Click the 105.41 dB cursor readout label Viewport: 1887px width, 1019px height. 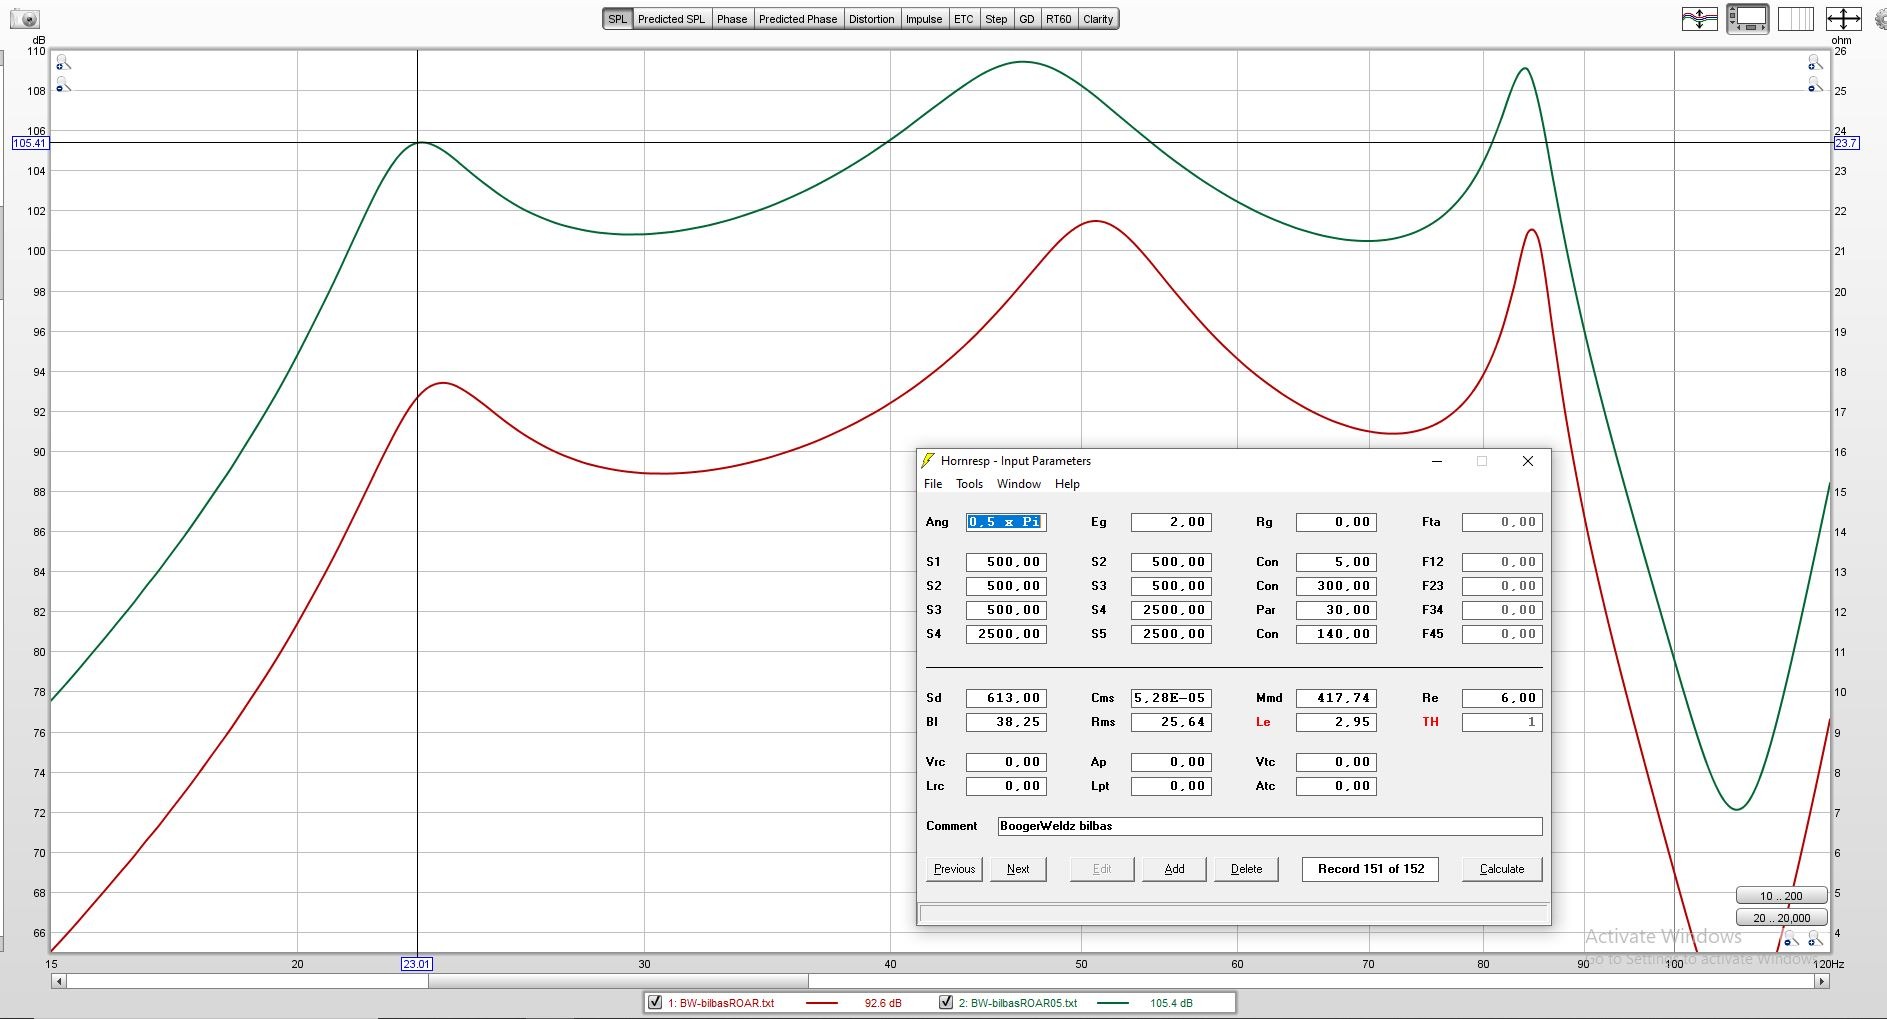click(29, 143)
